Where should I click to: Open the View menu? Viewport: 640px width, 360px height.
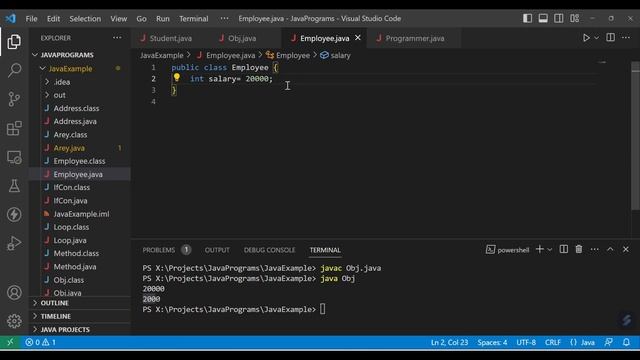[x=118, y=18]
